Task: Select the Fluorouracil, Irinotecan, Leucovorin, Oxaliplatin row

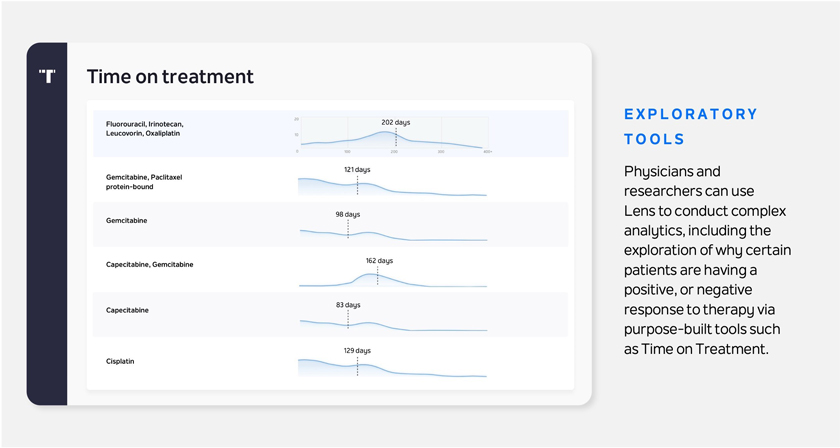Action: [x=331, y=133]
